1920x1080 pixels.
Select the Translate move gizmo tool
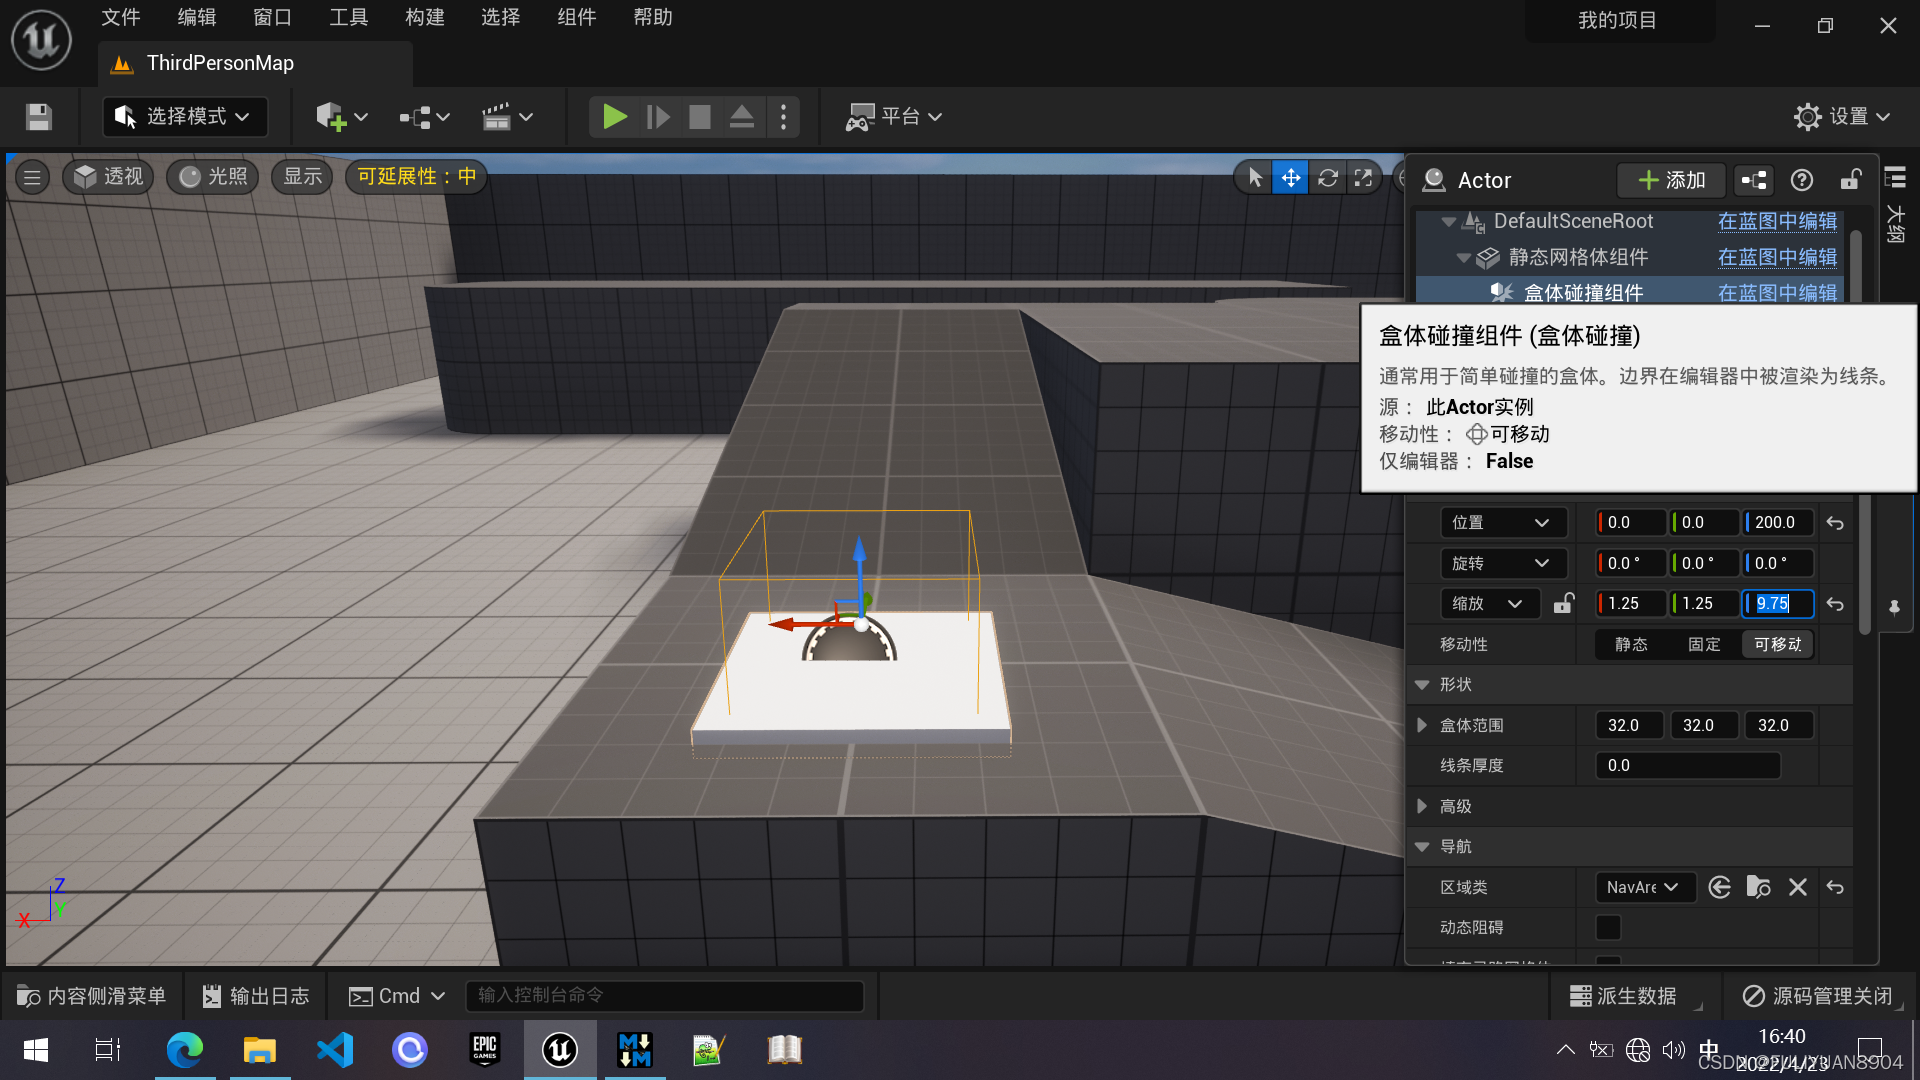1291,178
